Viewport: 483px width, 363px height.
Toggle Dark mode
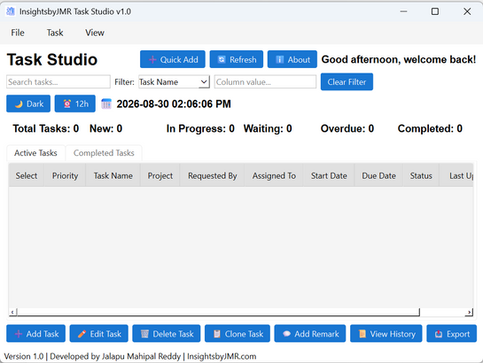(28, 104)
